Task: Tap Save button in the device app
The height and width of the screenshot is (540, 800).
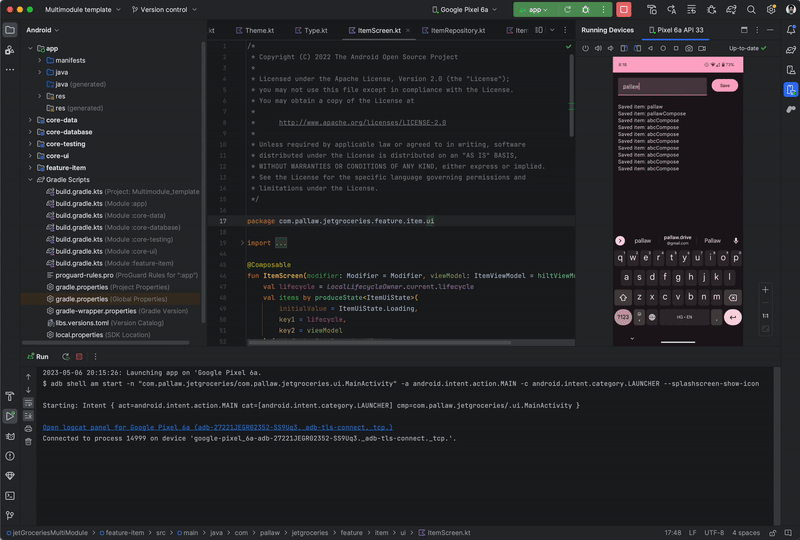Action: pos(724,86)
